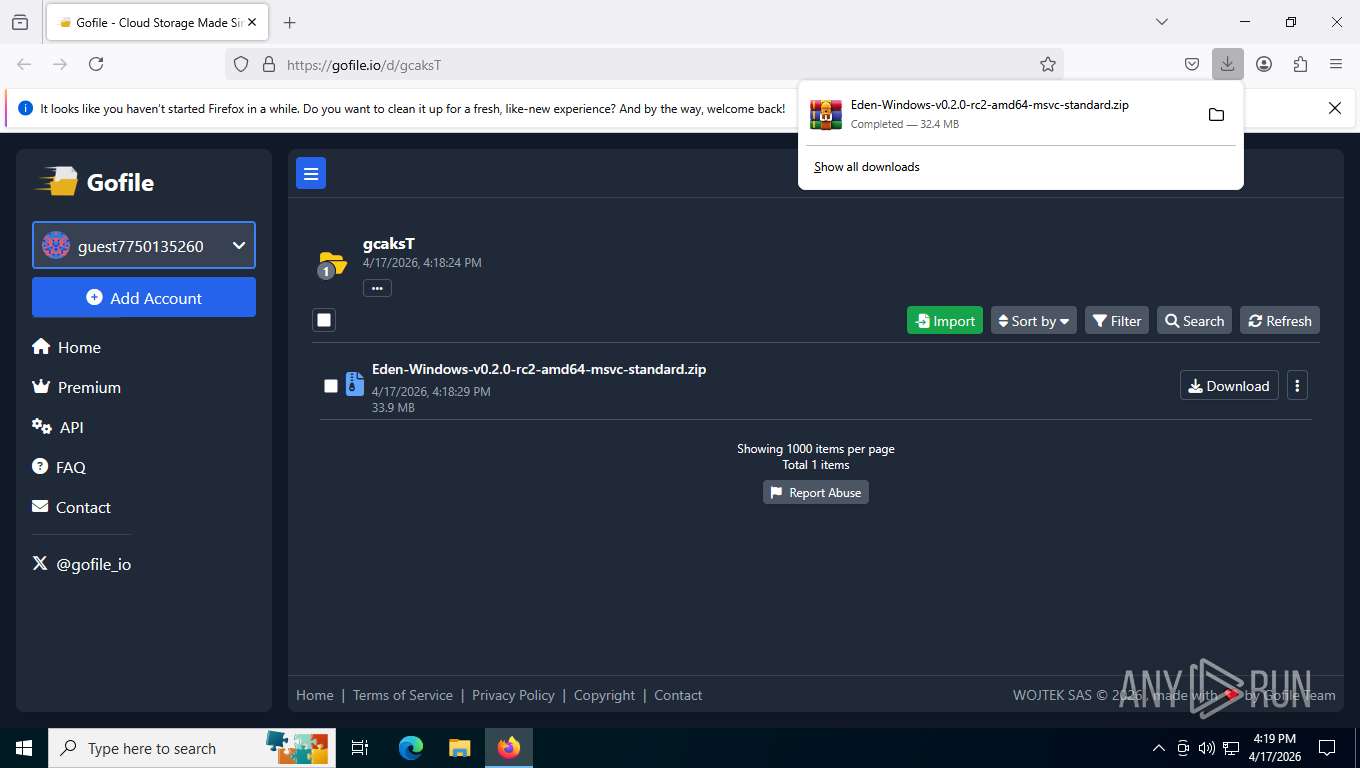Screen dimensions: 1360x768
Task: Dismiss the Firefox refresh notification bar
Action: 1334,108
